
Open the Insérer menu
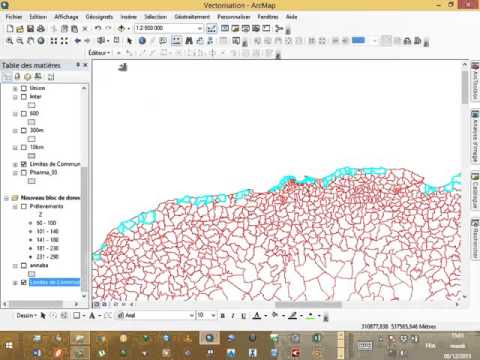129,17
